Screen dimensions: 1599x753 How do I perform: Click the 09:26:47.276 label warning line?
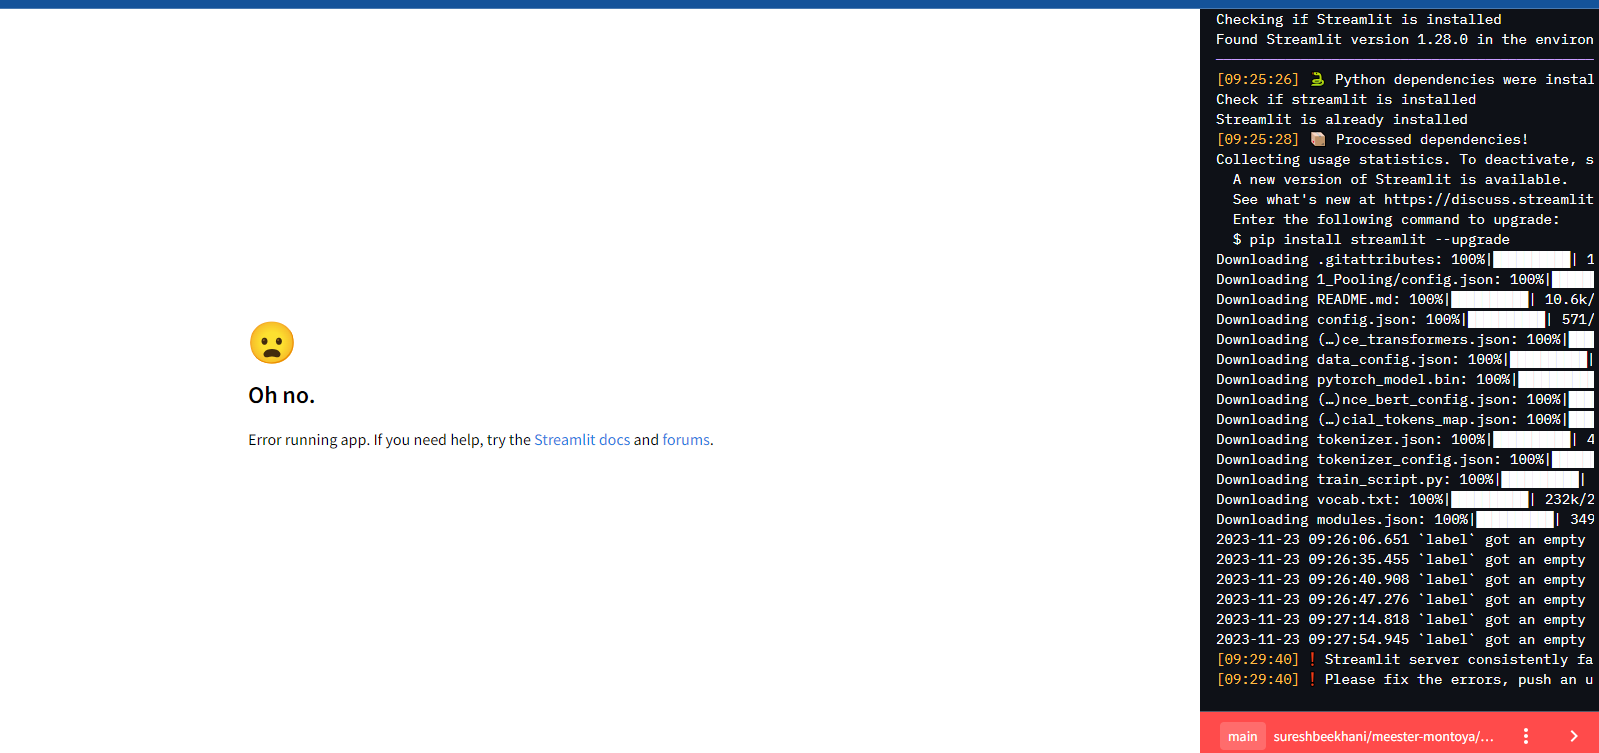click(1401, 599)
